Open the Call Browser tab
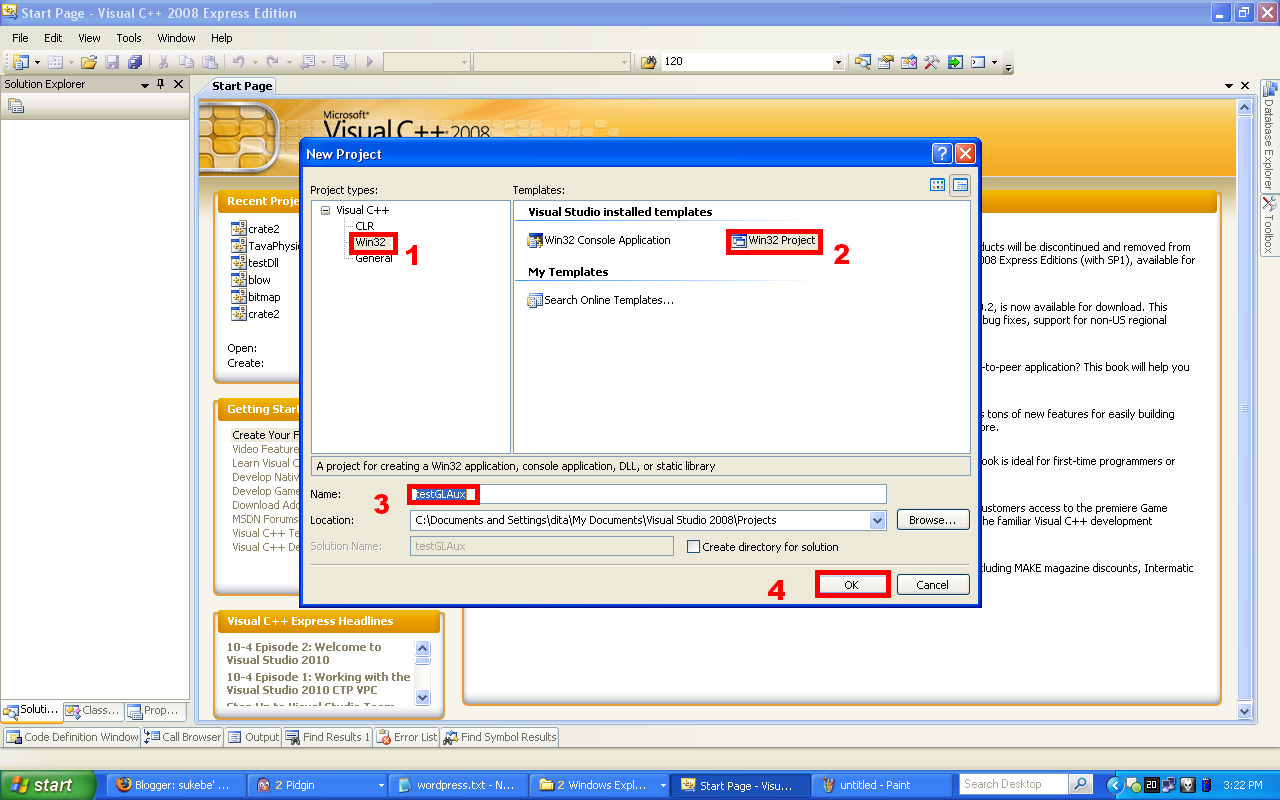1280x800 pixels. tap(183, 737)
